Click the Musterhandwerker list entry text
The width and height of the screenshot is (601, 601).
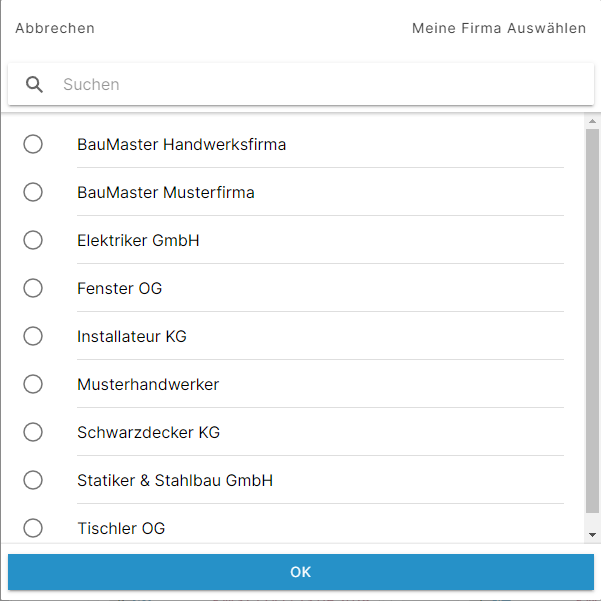coord(148,384)
